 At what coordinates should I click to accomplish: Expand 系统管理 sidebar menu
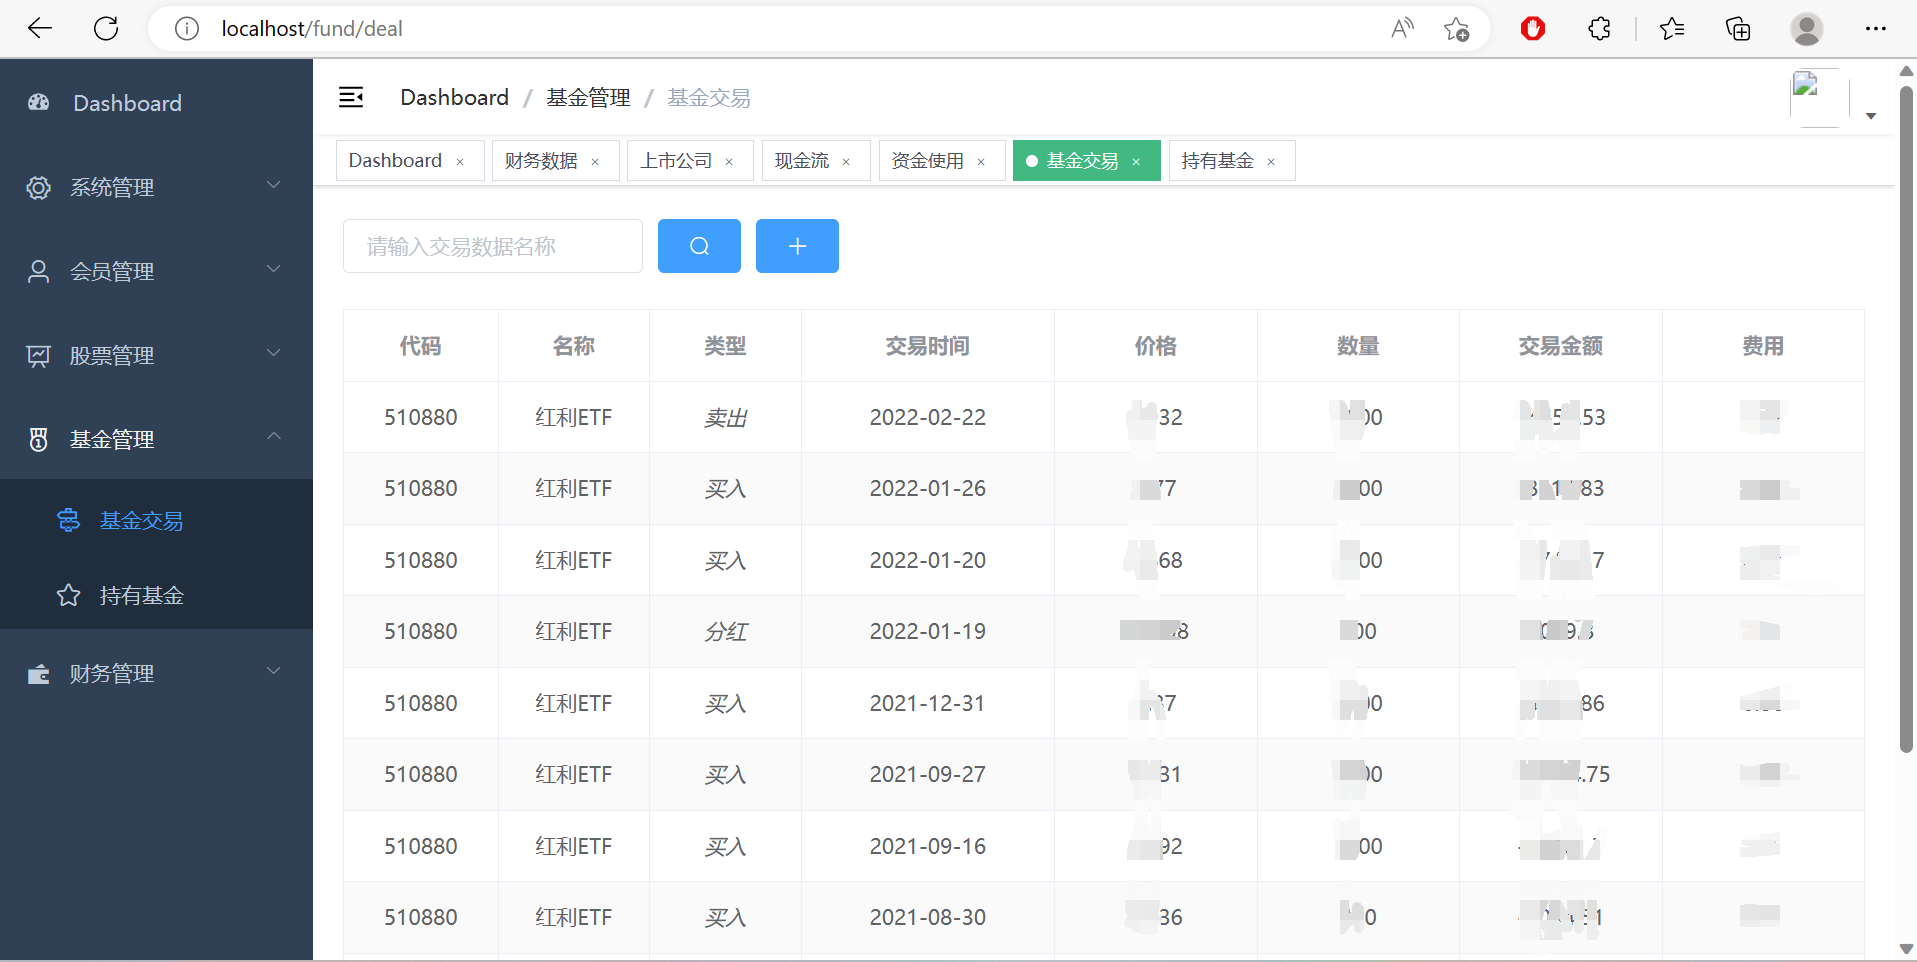pos(156,187)
